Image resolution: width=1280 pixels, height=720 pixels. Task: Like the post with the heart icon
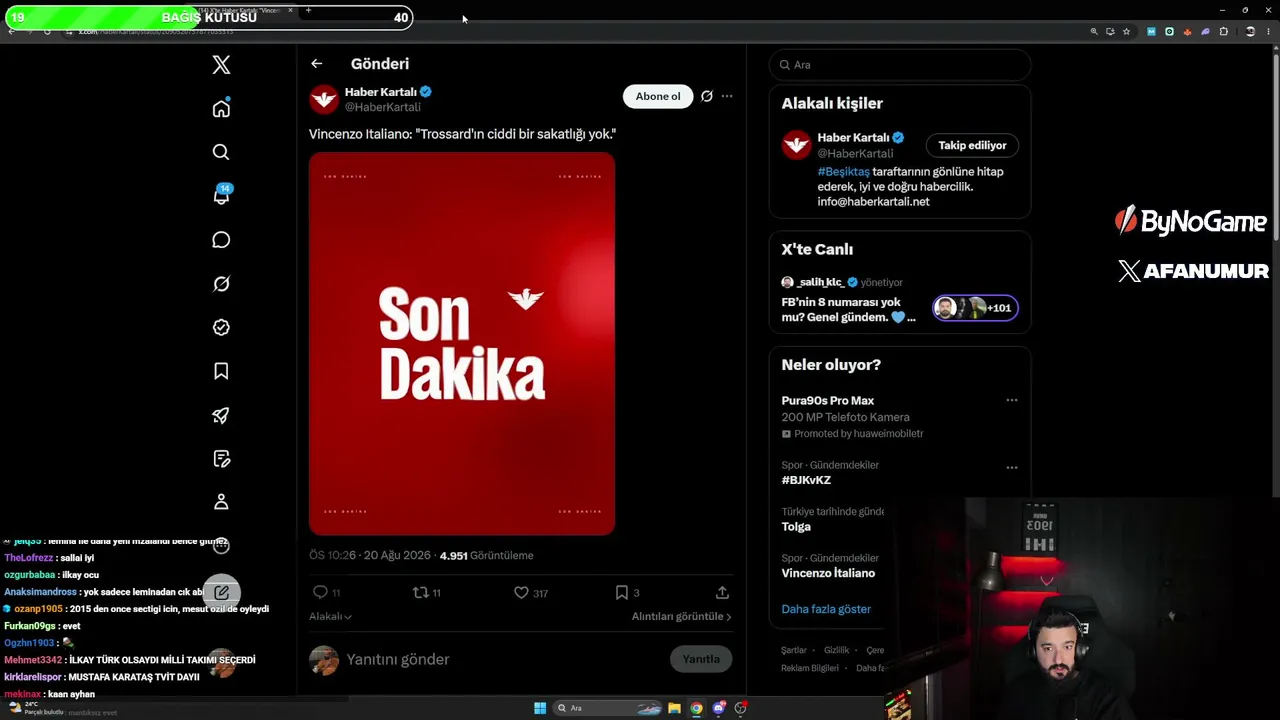pyautogui.click(x=521, y=592)
